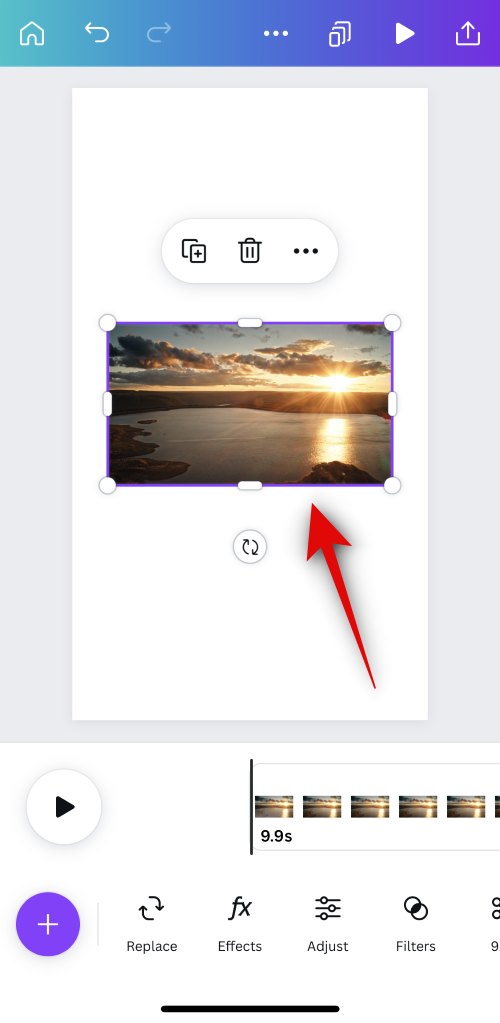Play the design preview in top bar
500x1023 pixels.
[x=405, y=33]
